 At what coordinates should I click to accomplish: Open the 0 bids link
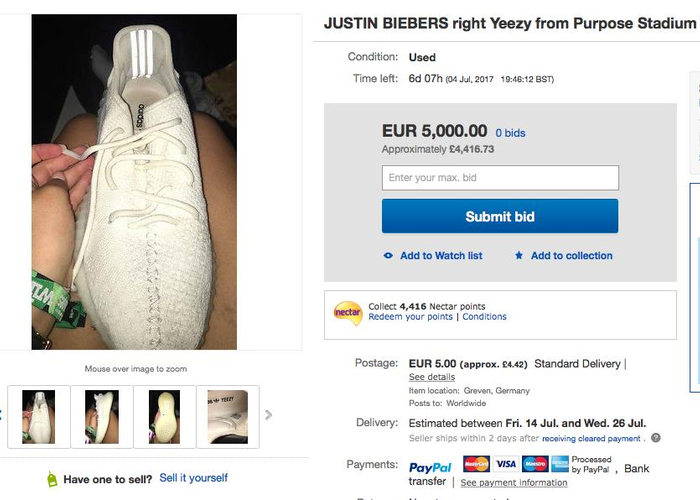coord(510,133)
